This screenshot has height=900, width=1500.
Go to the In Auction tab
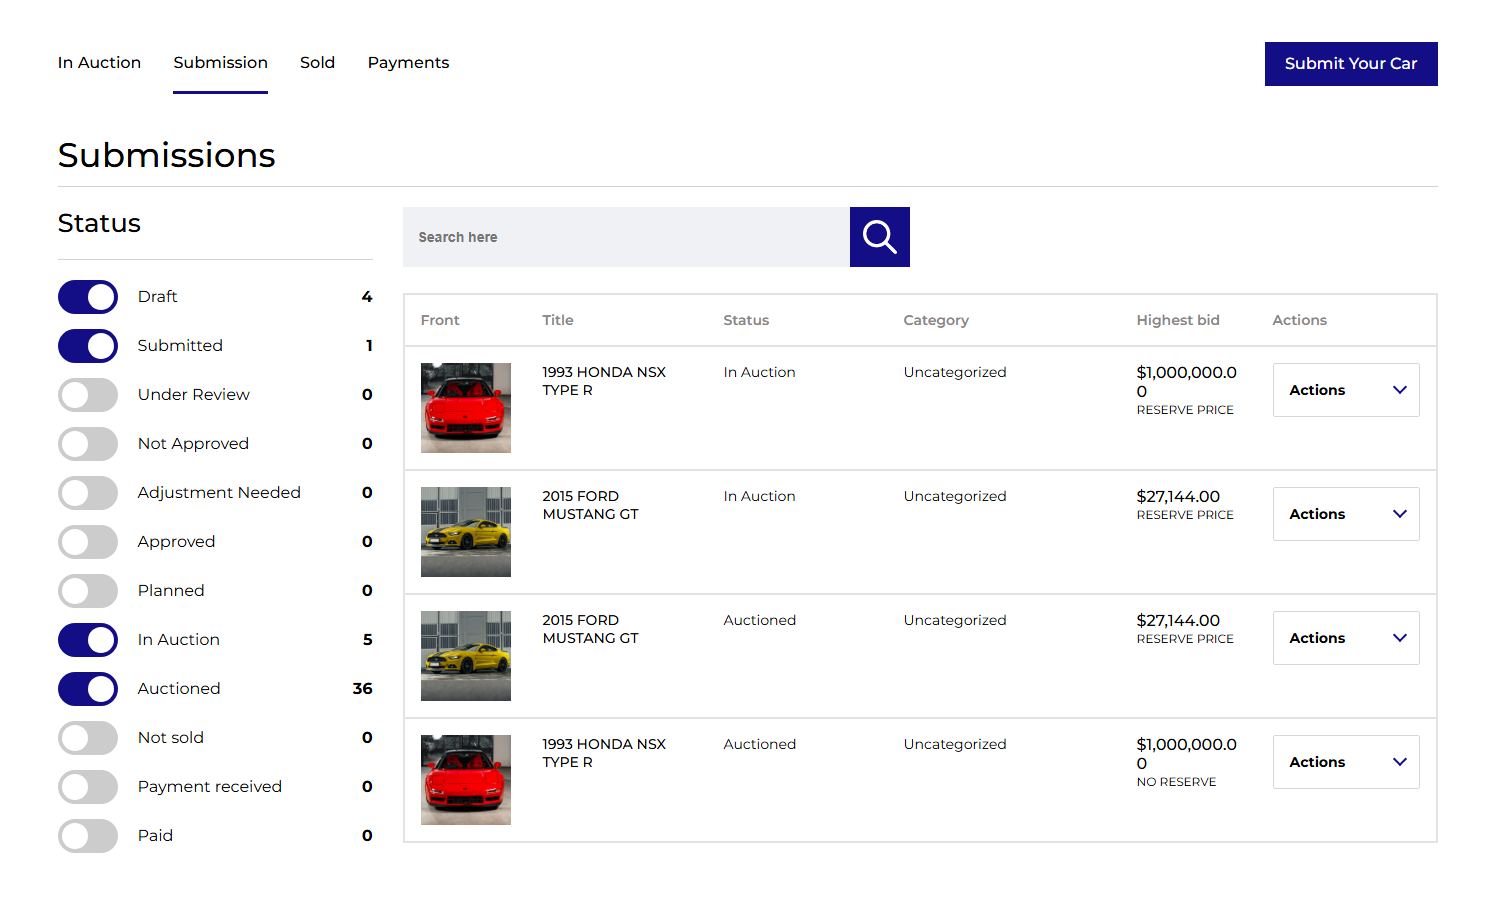coord(99,63)
